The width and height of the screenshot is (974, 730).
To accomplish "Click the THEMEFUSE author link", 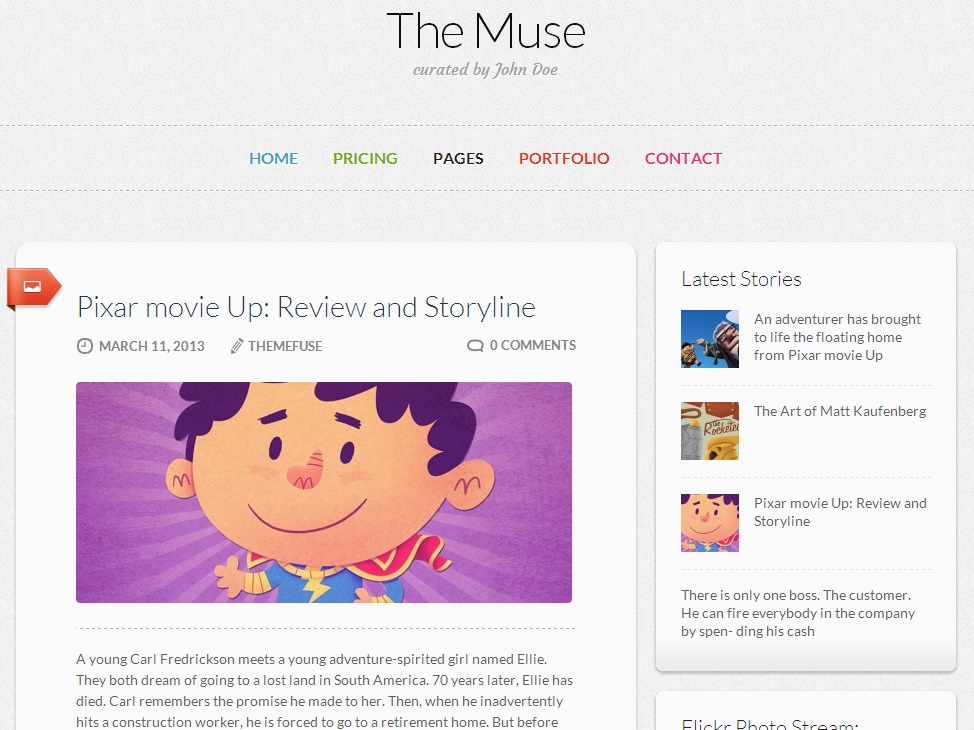I will [x=285, y=346].
